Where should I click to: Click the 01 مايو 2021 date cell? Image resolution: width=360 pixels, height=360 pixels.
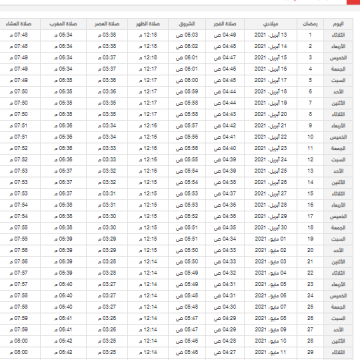(x=271, y=239)
